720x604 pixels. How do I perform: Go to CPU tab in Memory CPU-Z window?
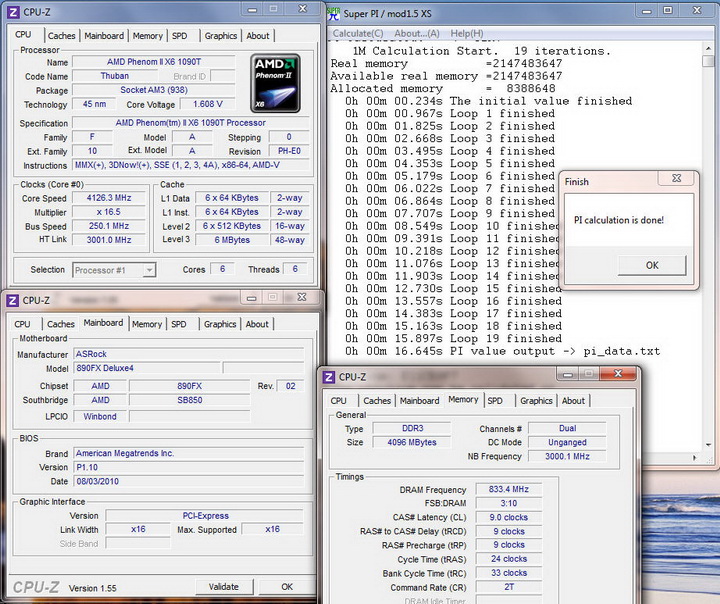pyautogui.click(x=338, y=401)
